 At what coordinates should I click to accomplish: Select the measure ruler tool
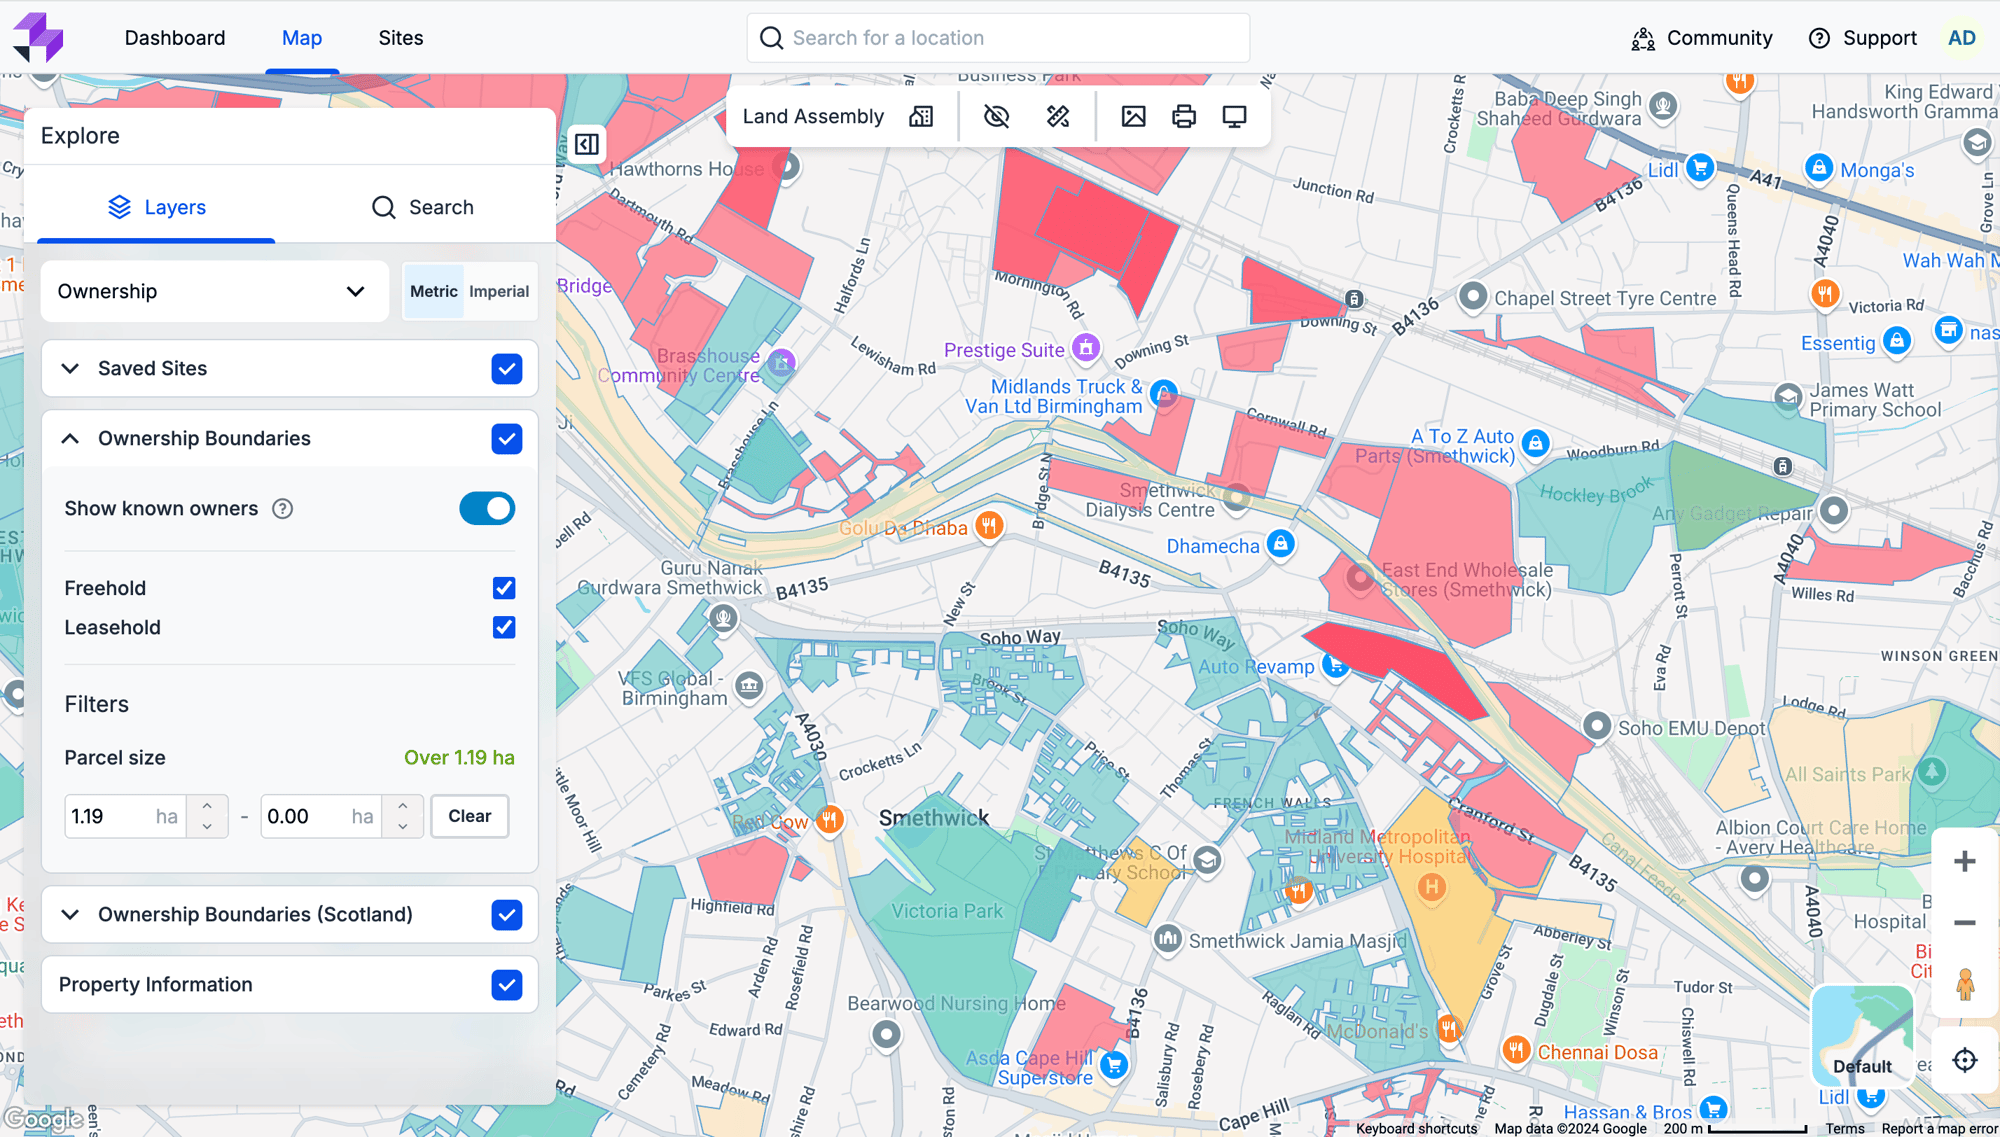coord(1058,117)
